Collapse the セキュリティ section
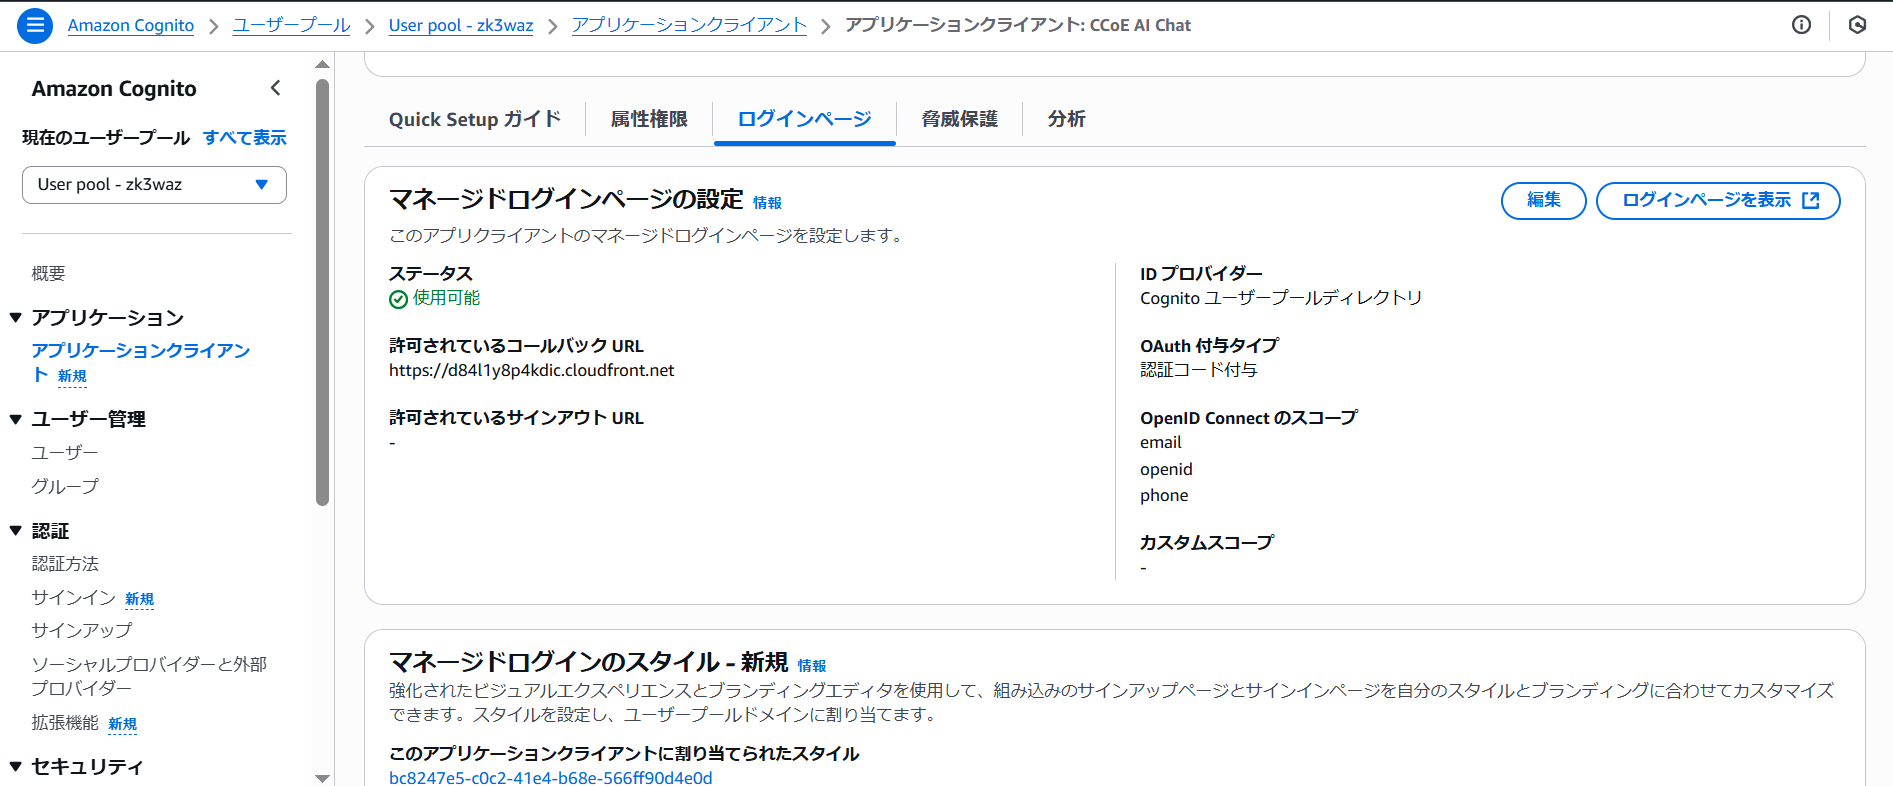This screenshot has width=1893, height=786. 16,767
